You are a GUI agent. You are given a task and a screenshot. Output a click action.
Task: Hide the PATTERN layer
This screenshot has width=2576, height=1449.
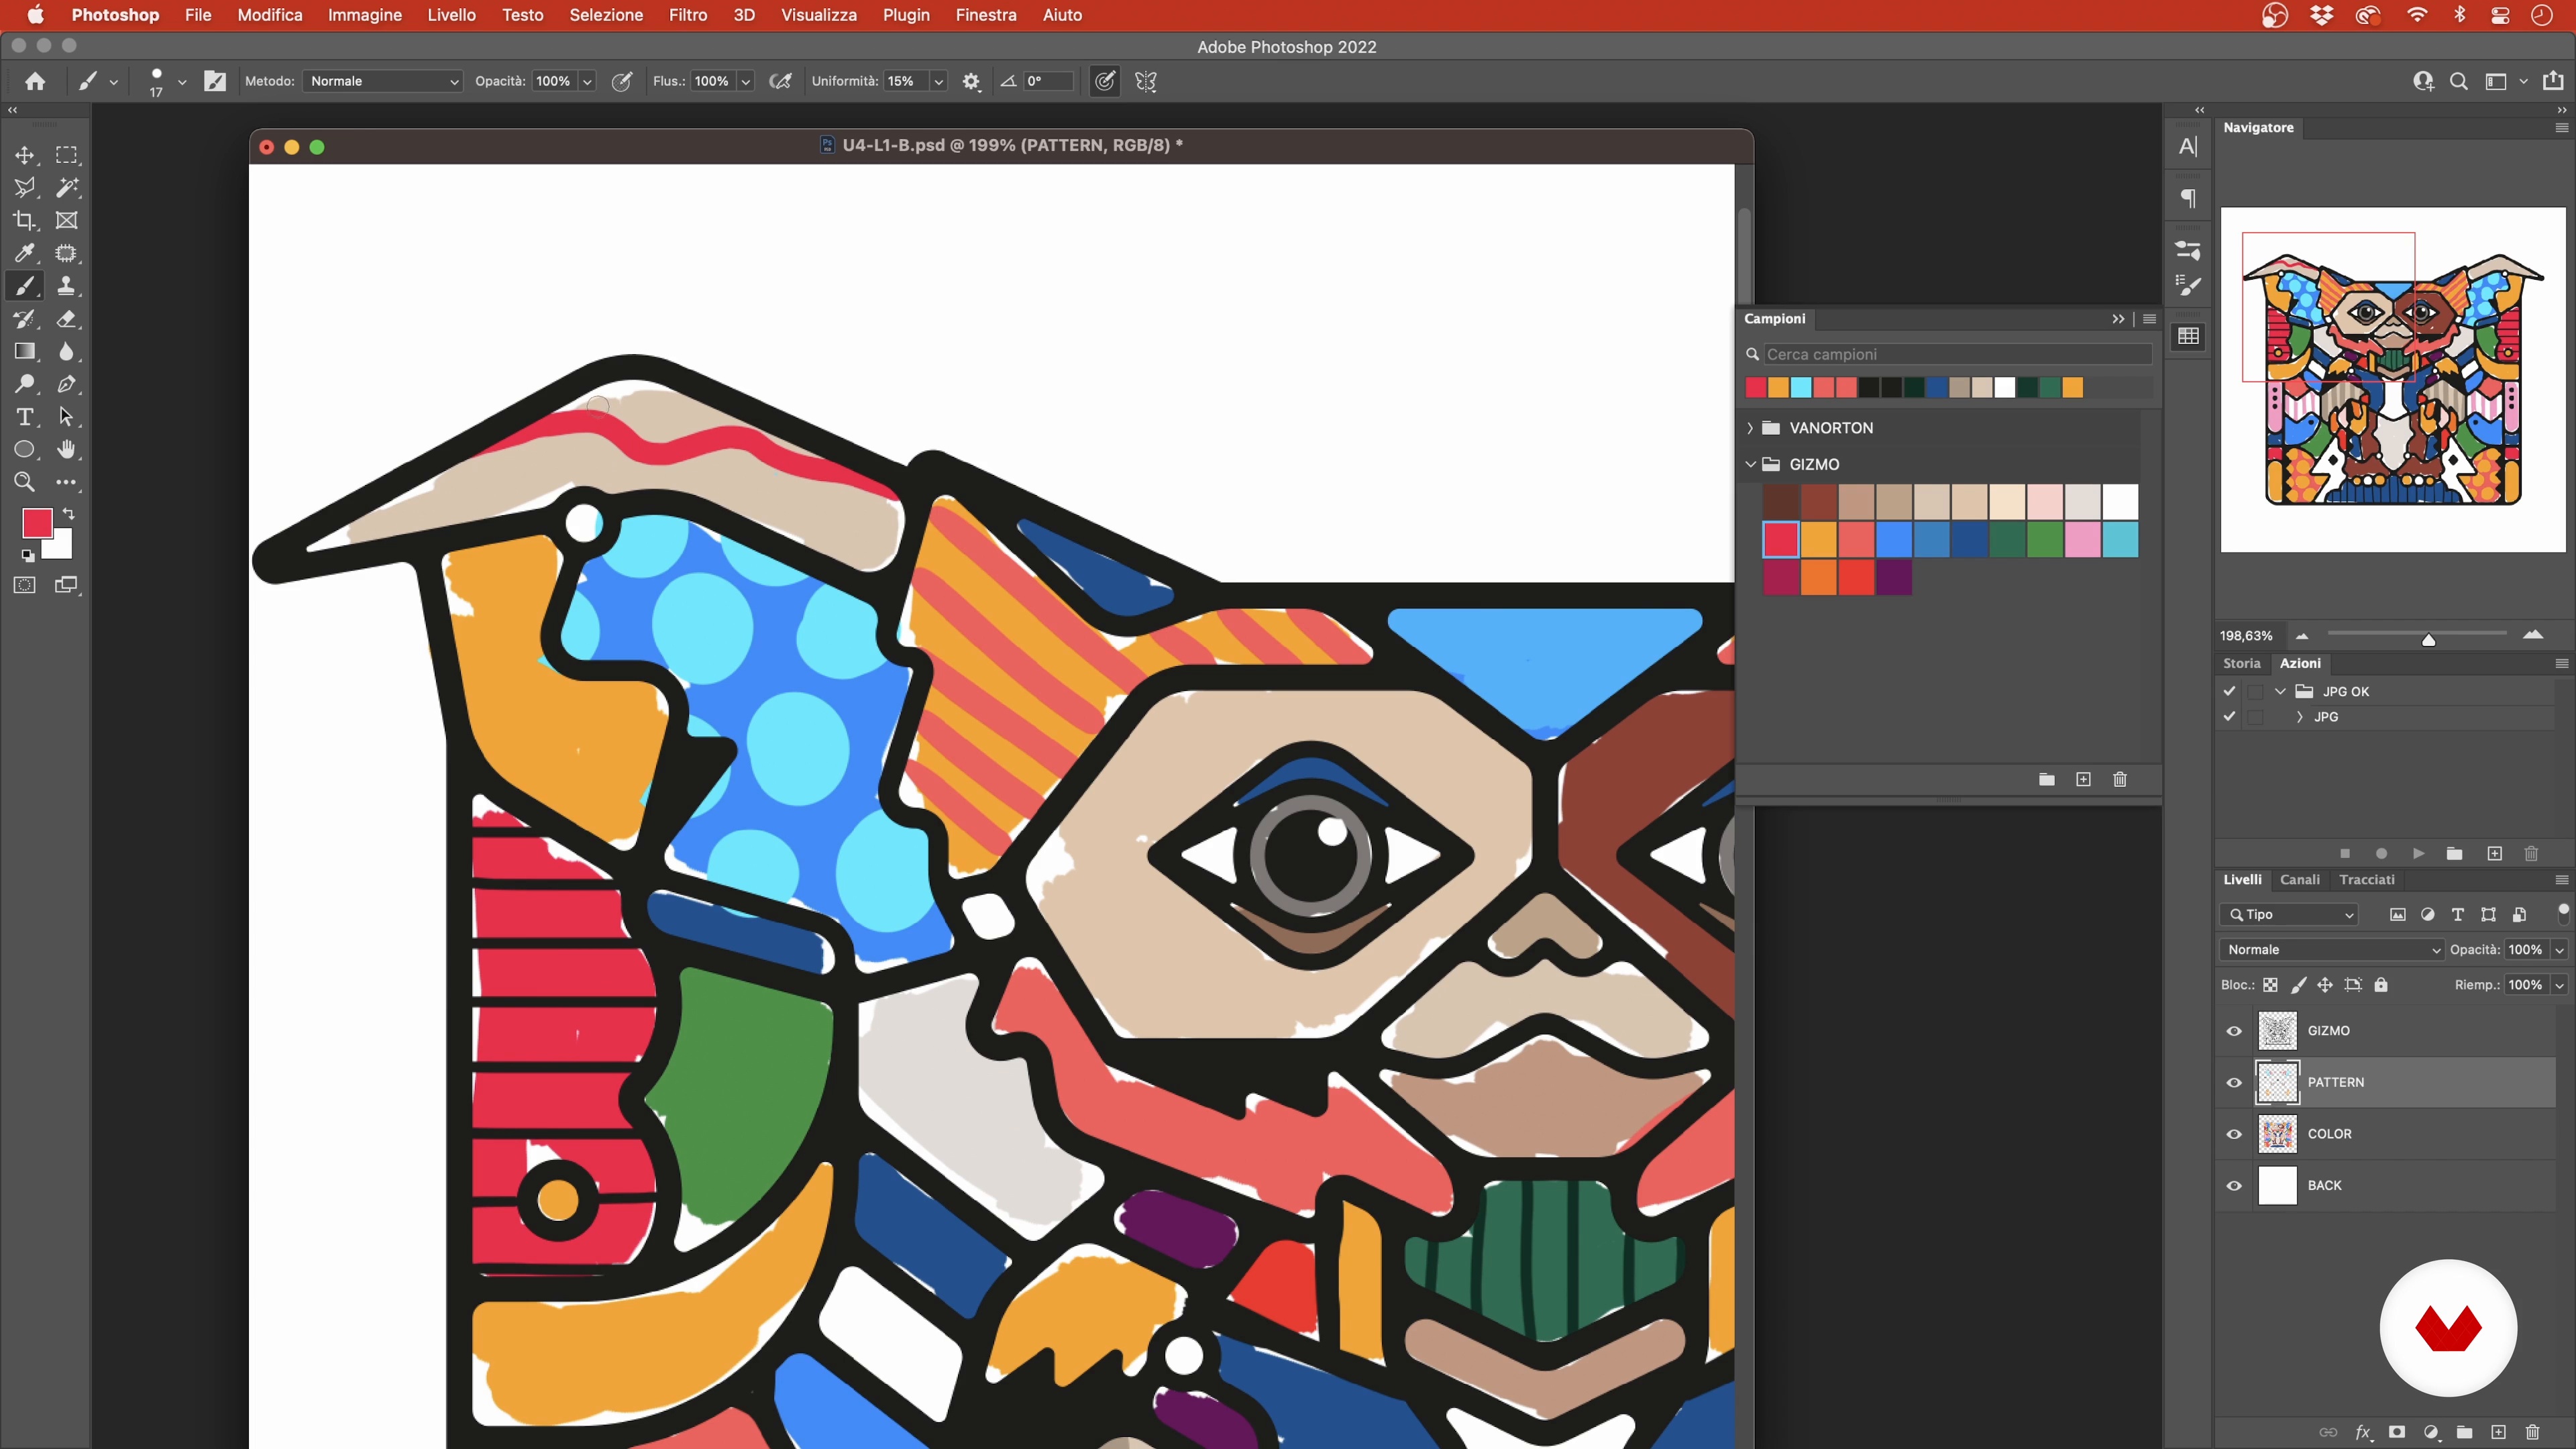(x=2234, y=1083)
